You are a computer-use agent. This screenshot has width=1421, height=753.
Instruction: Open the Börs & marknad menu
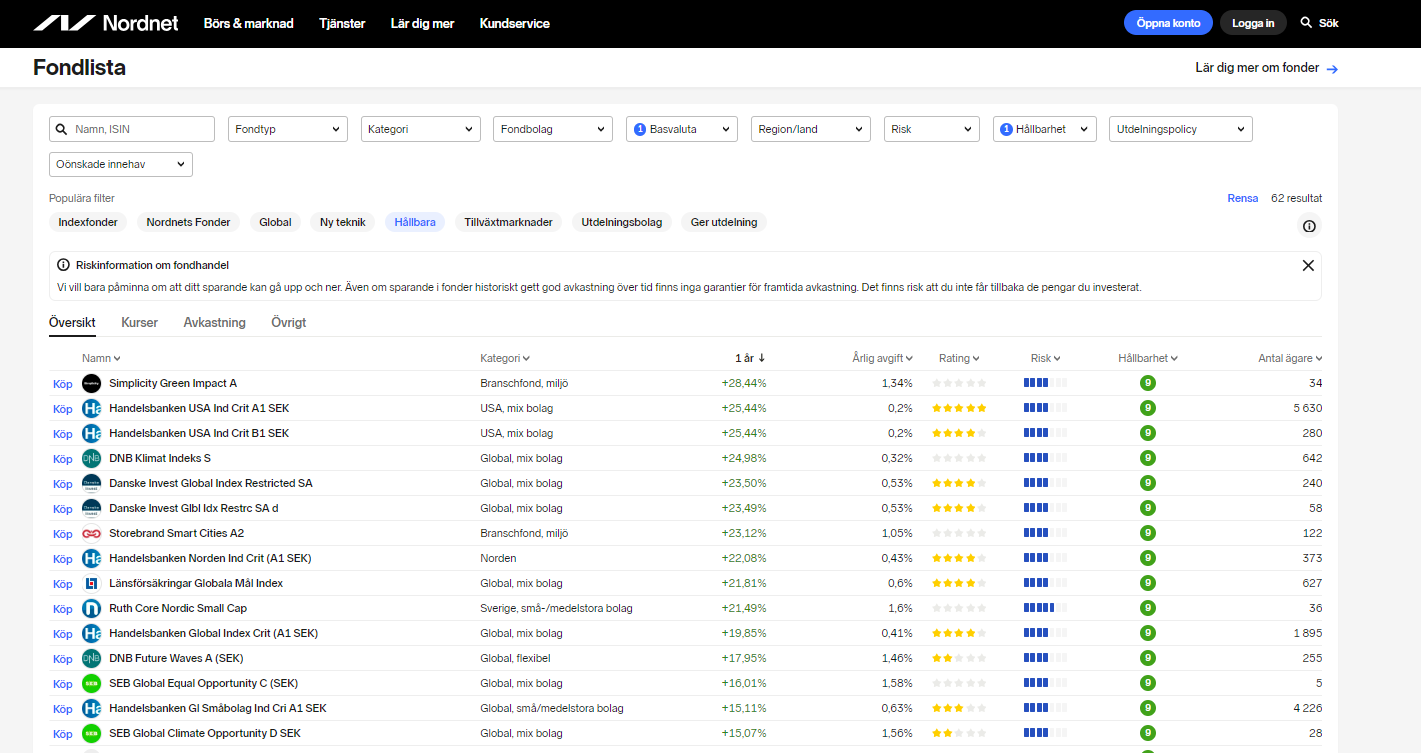click(x=248, y=23)
